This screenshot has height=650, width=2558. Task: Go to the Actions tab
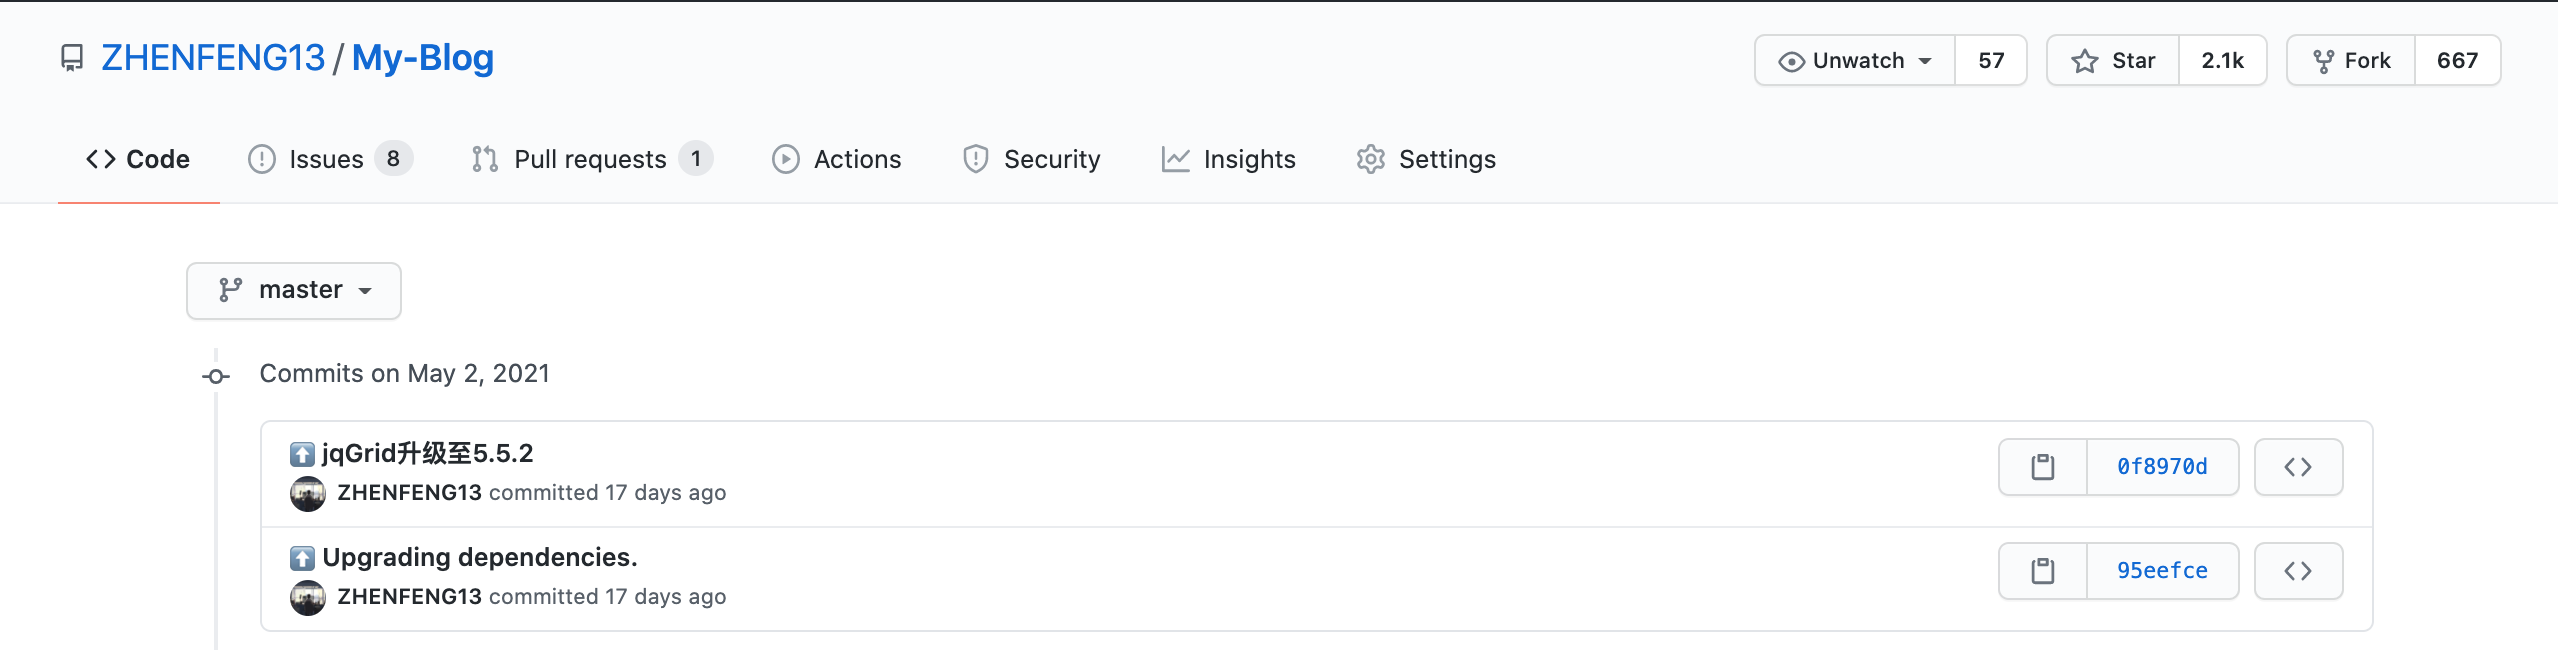(837, 159)
